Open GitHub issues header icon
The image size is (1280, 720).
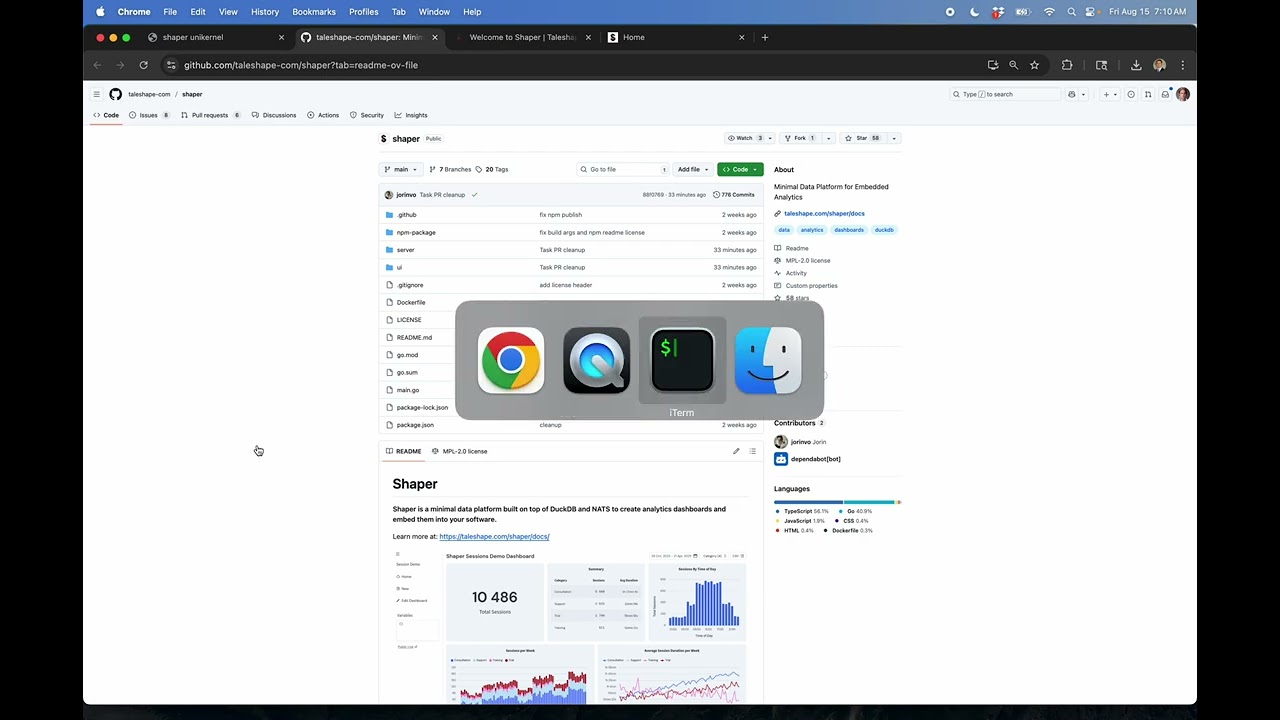[x=1131, y=94]
